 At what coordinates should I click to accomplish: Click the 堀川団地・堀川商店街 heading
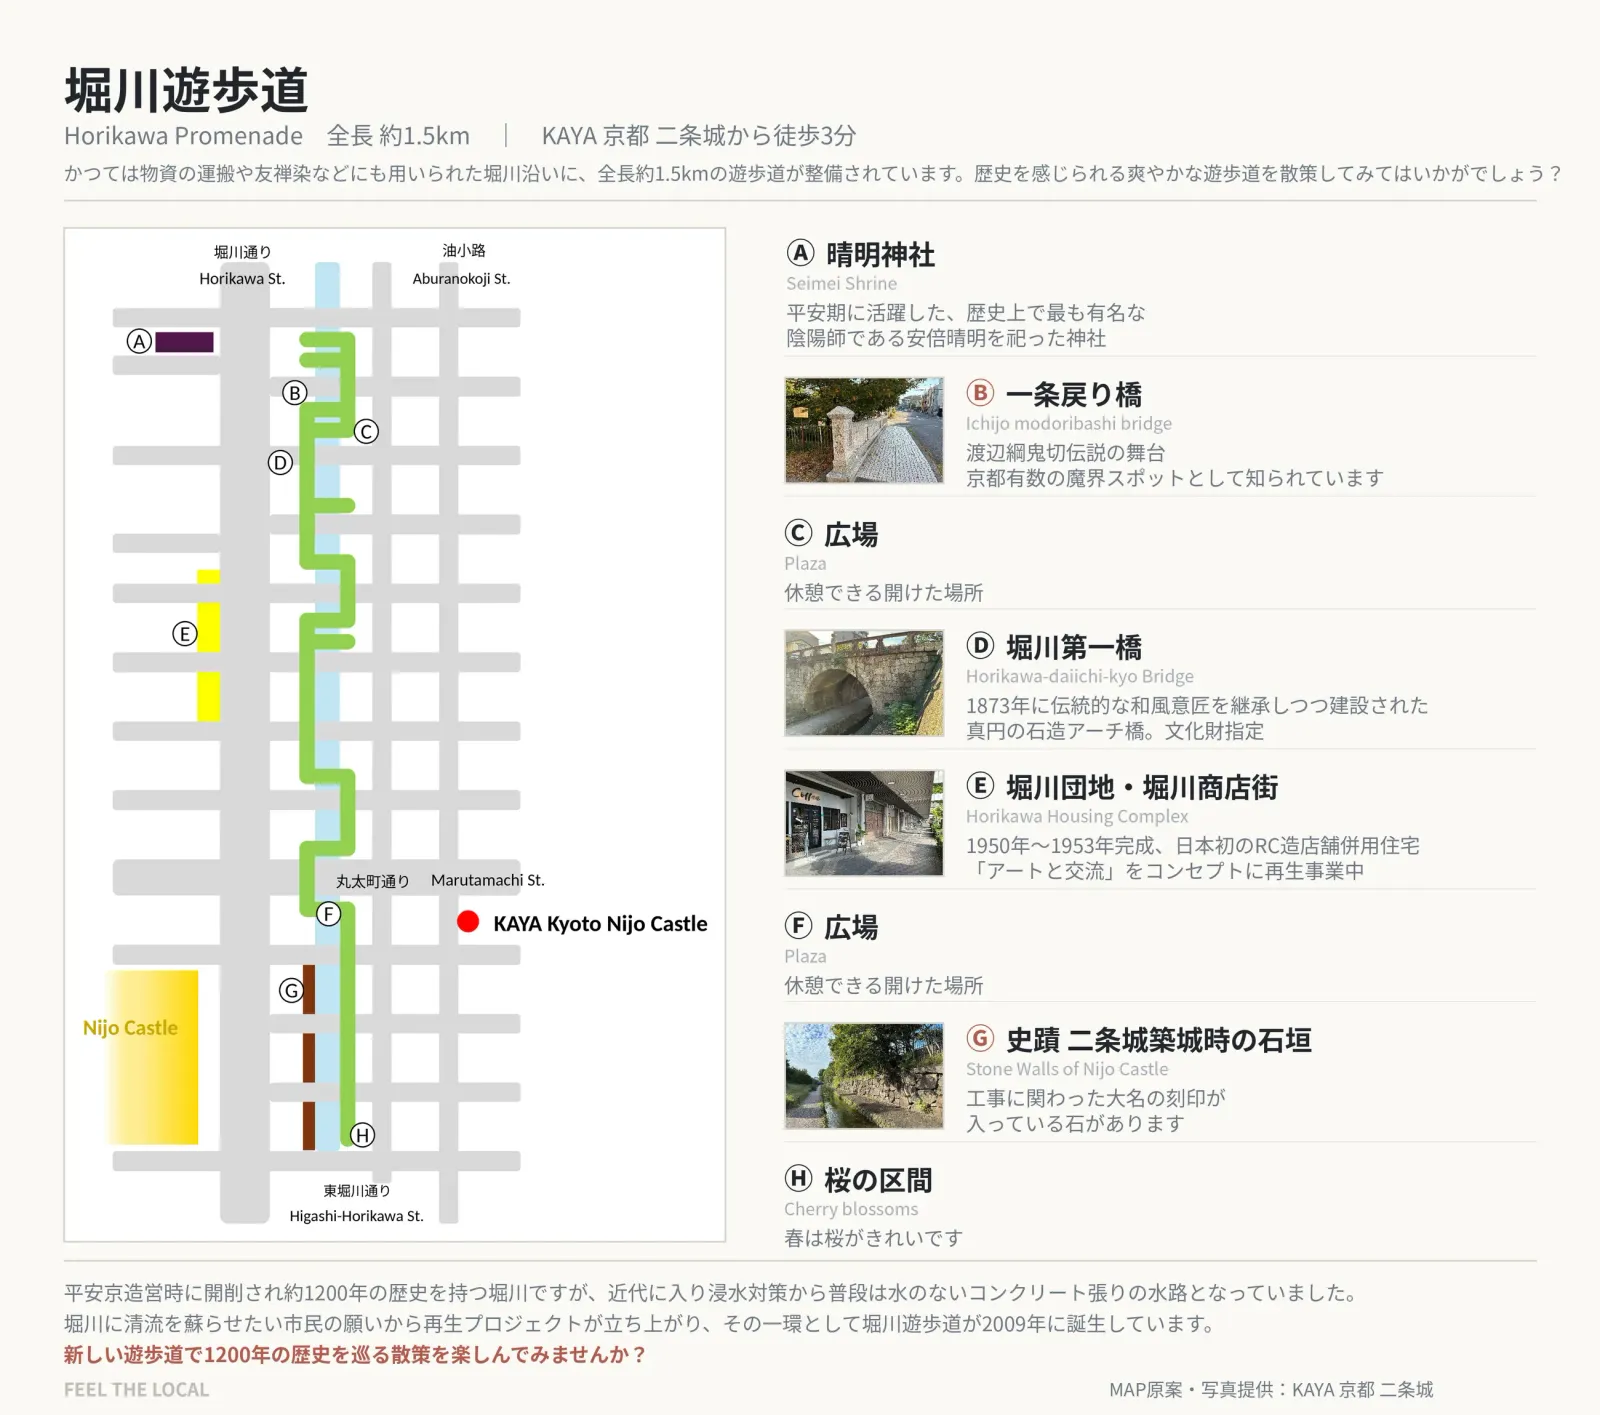1142,788
